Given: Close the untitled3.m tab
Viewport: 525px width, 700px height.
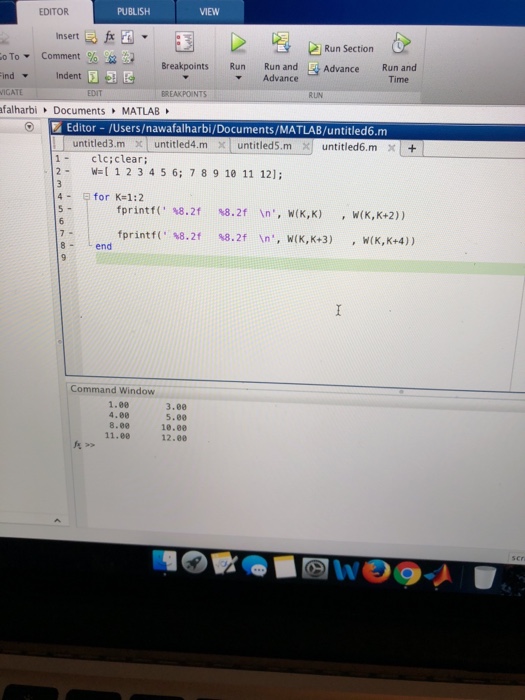Looking at the screenshot, I should click(x=139, y=144).
